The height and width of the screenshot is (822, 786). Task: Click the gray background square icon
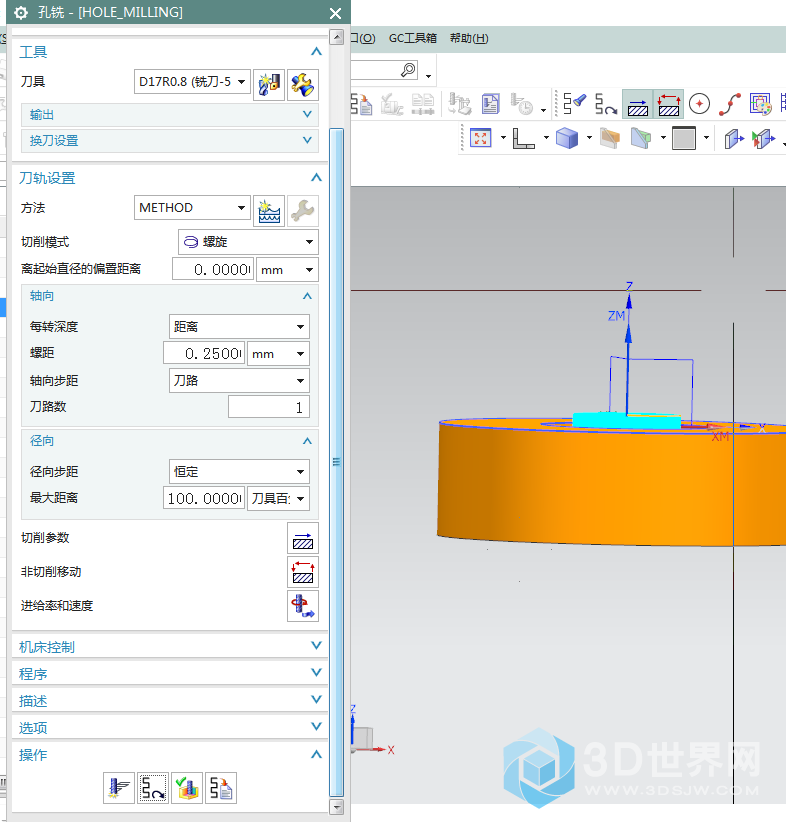pyautogui.click(x=684, y=138)
